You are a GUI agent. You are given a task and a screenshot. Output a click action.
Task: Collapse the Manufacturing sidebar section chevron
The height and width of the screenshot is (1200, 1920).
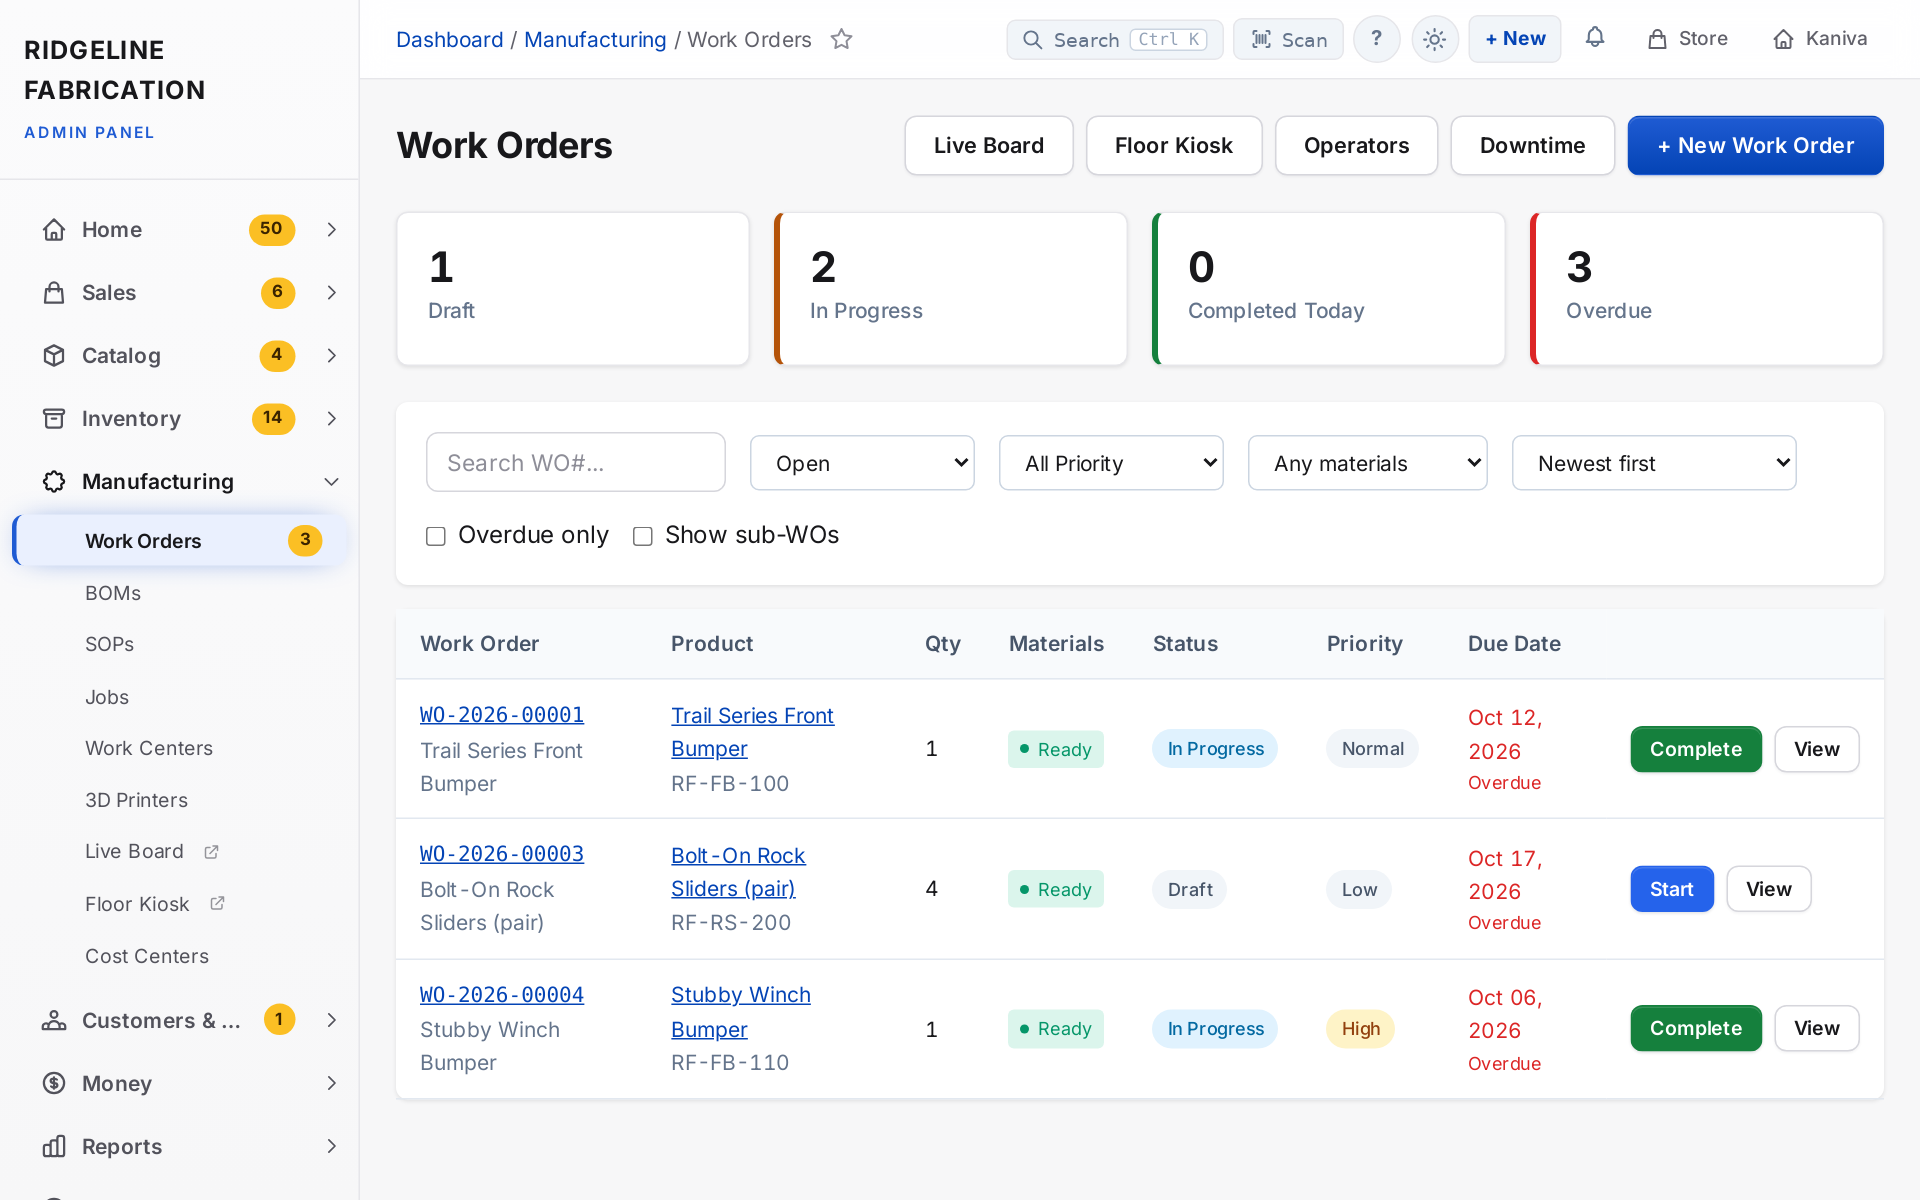coord(331,481)
